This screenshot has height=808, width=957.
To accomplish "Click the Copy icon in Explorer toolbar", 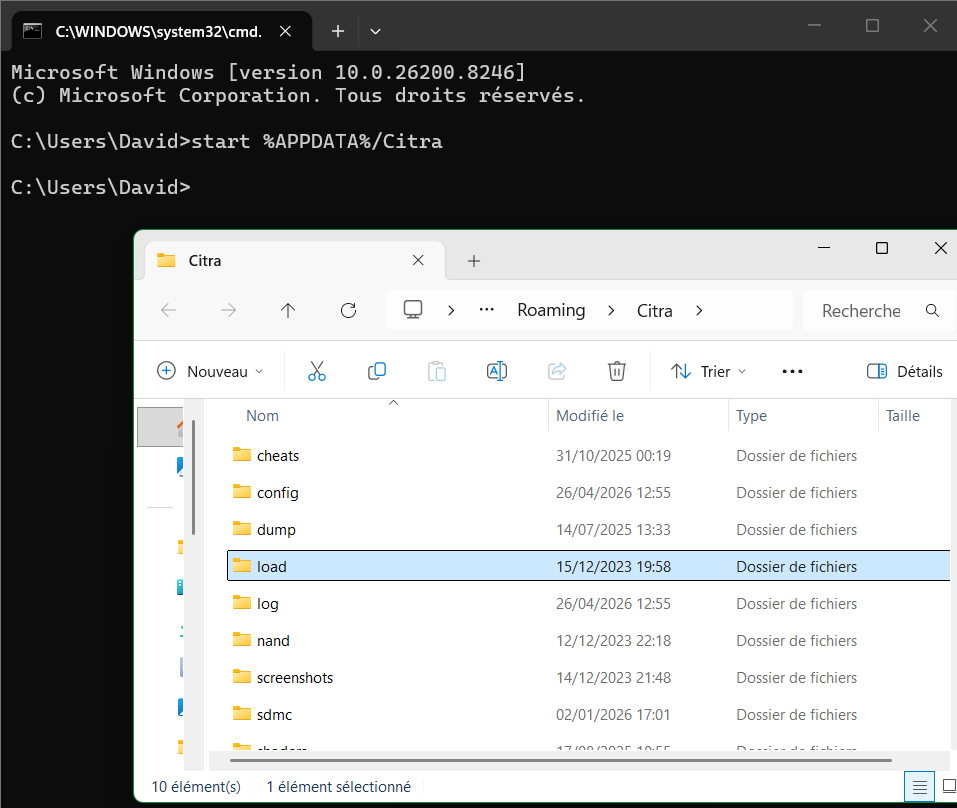I will (x=377, y=371).
